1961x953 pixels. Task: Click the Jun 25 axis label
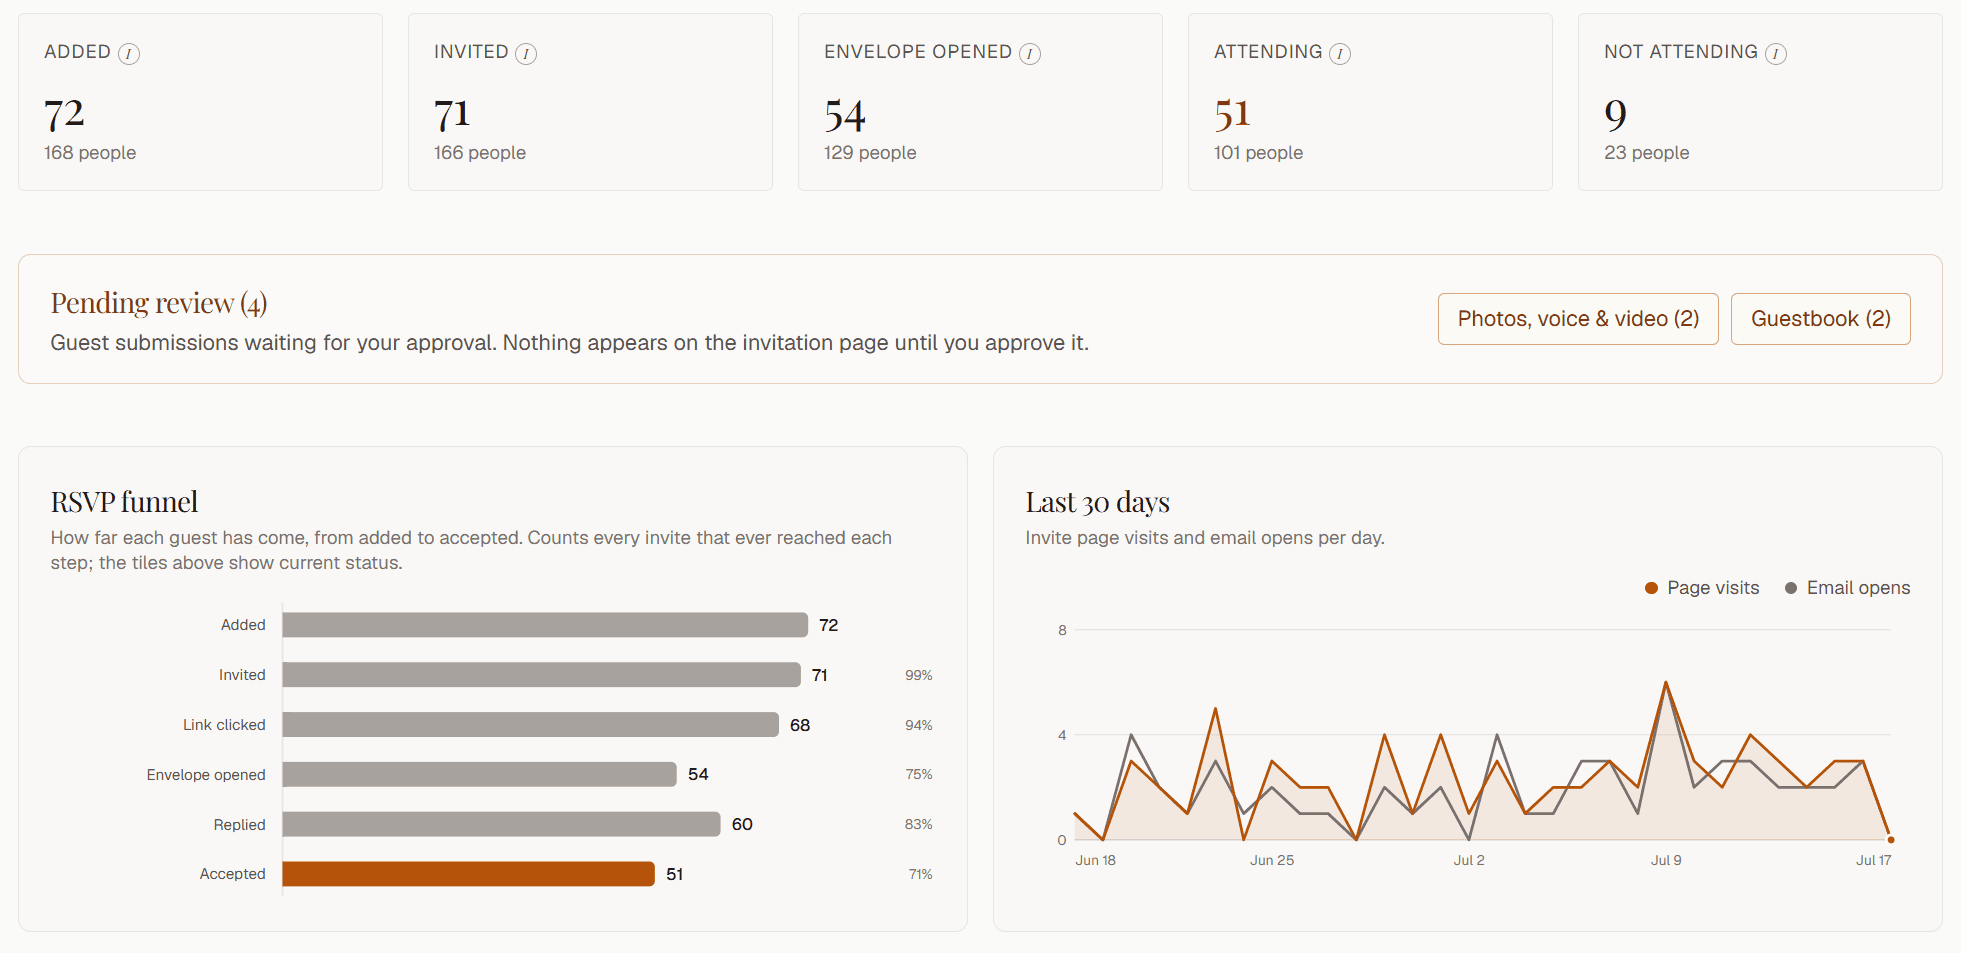coord(1272,860)
